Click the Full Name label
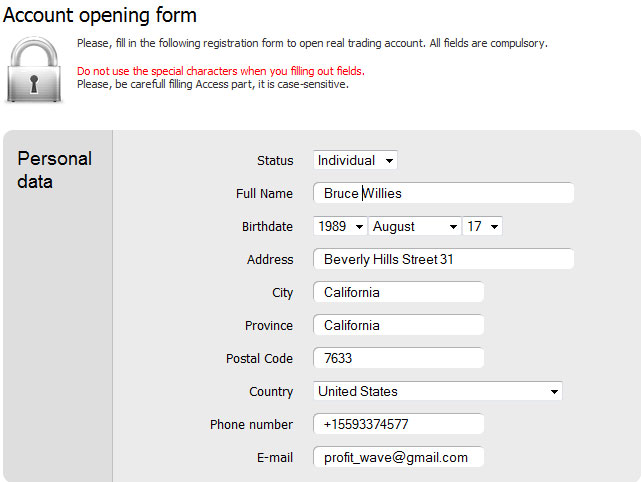The height and width of the screenshot is (482, 642). click(x=264, y=193)
